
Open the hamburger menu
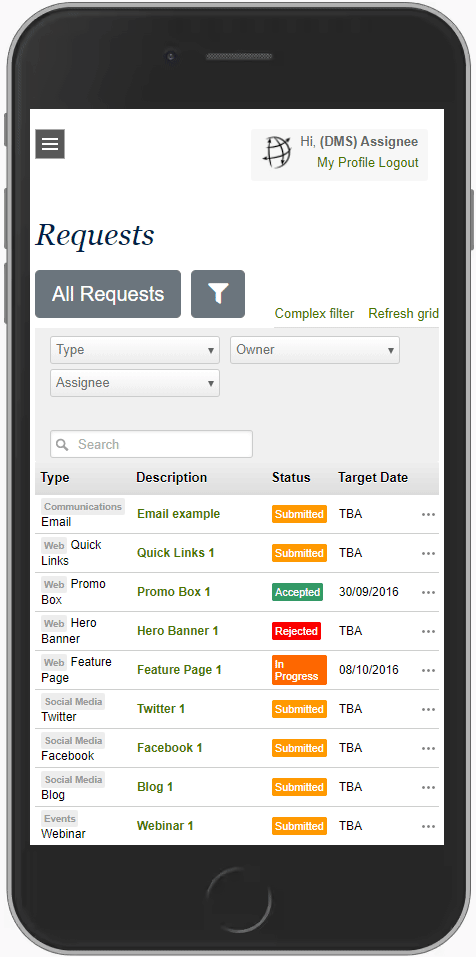[50, 144]
